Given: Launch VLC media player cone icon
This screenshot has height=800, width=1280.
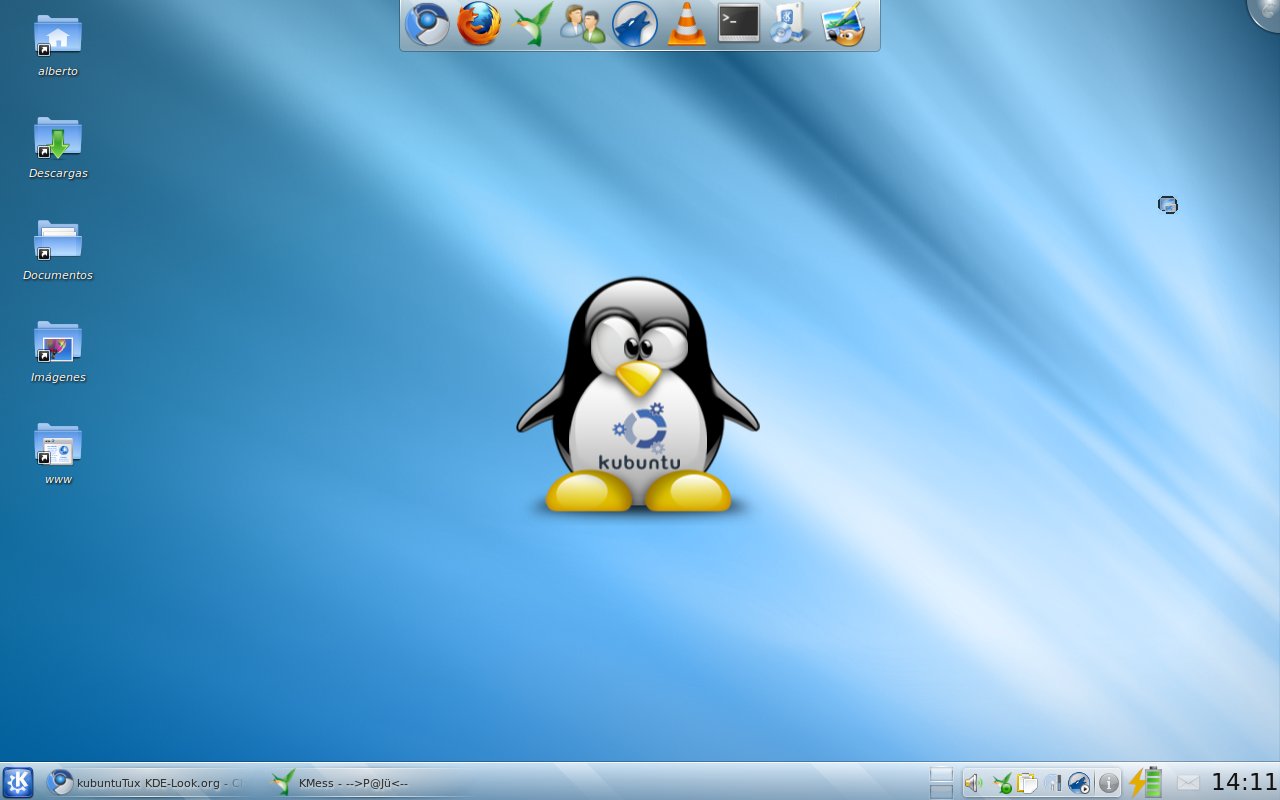Looking at the screenshot, I should pyautogui.click(x=687, y=24).
